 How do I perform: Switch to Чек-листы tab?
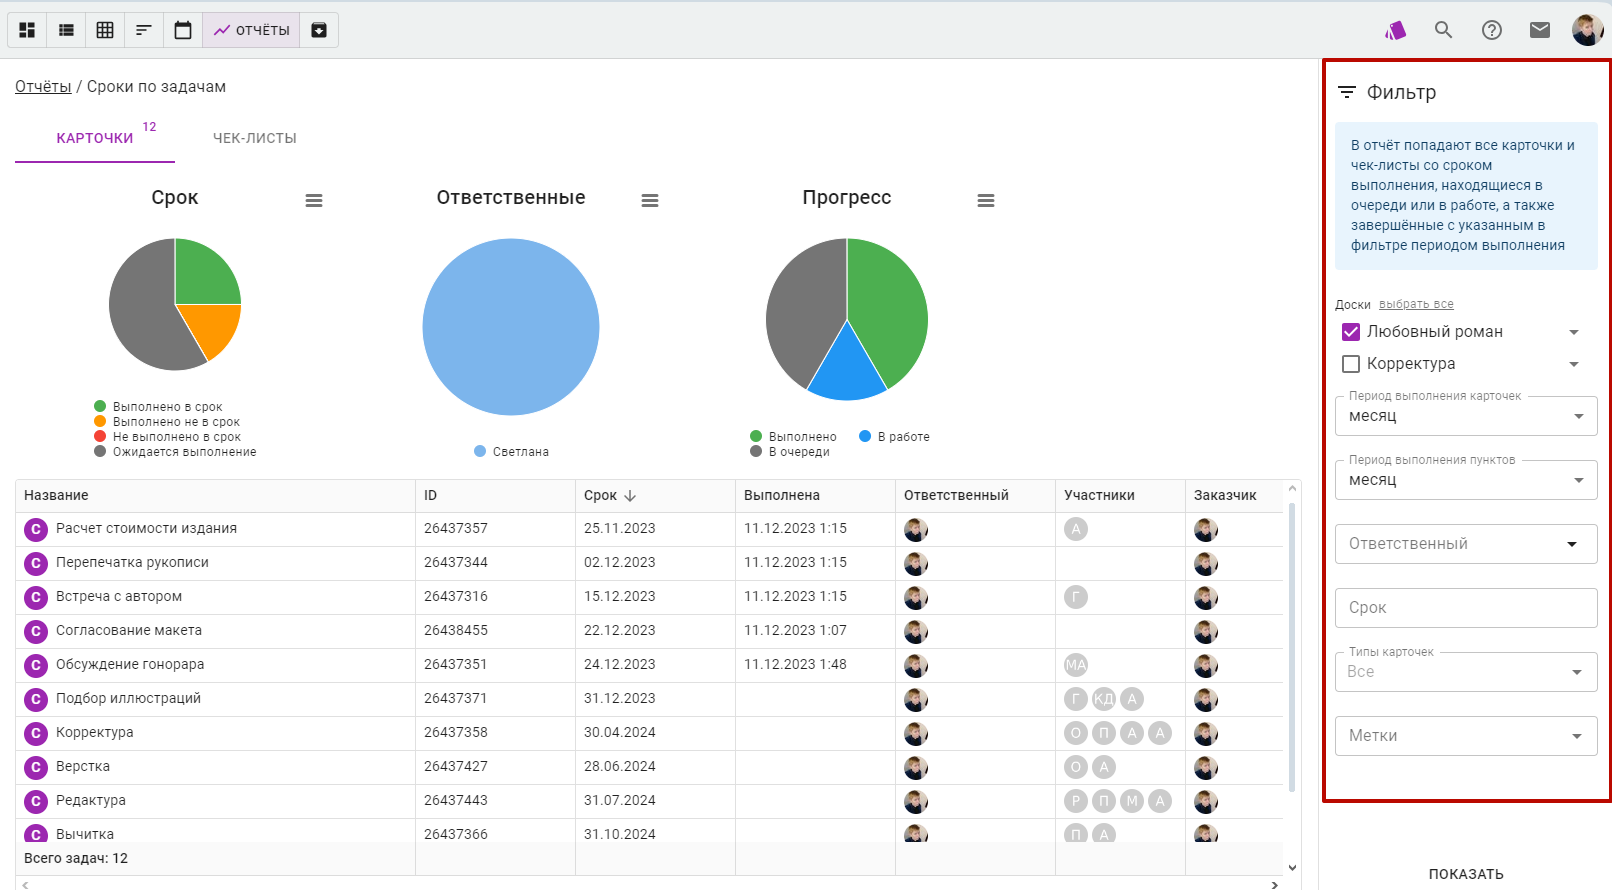(x=255, y=138)
